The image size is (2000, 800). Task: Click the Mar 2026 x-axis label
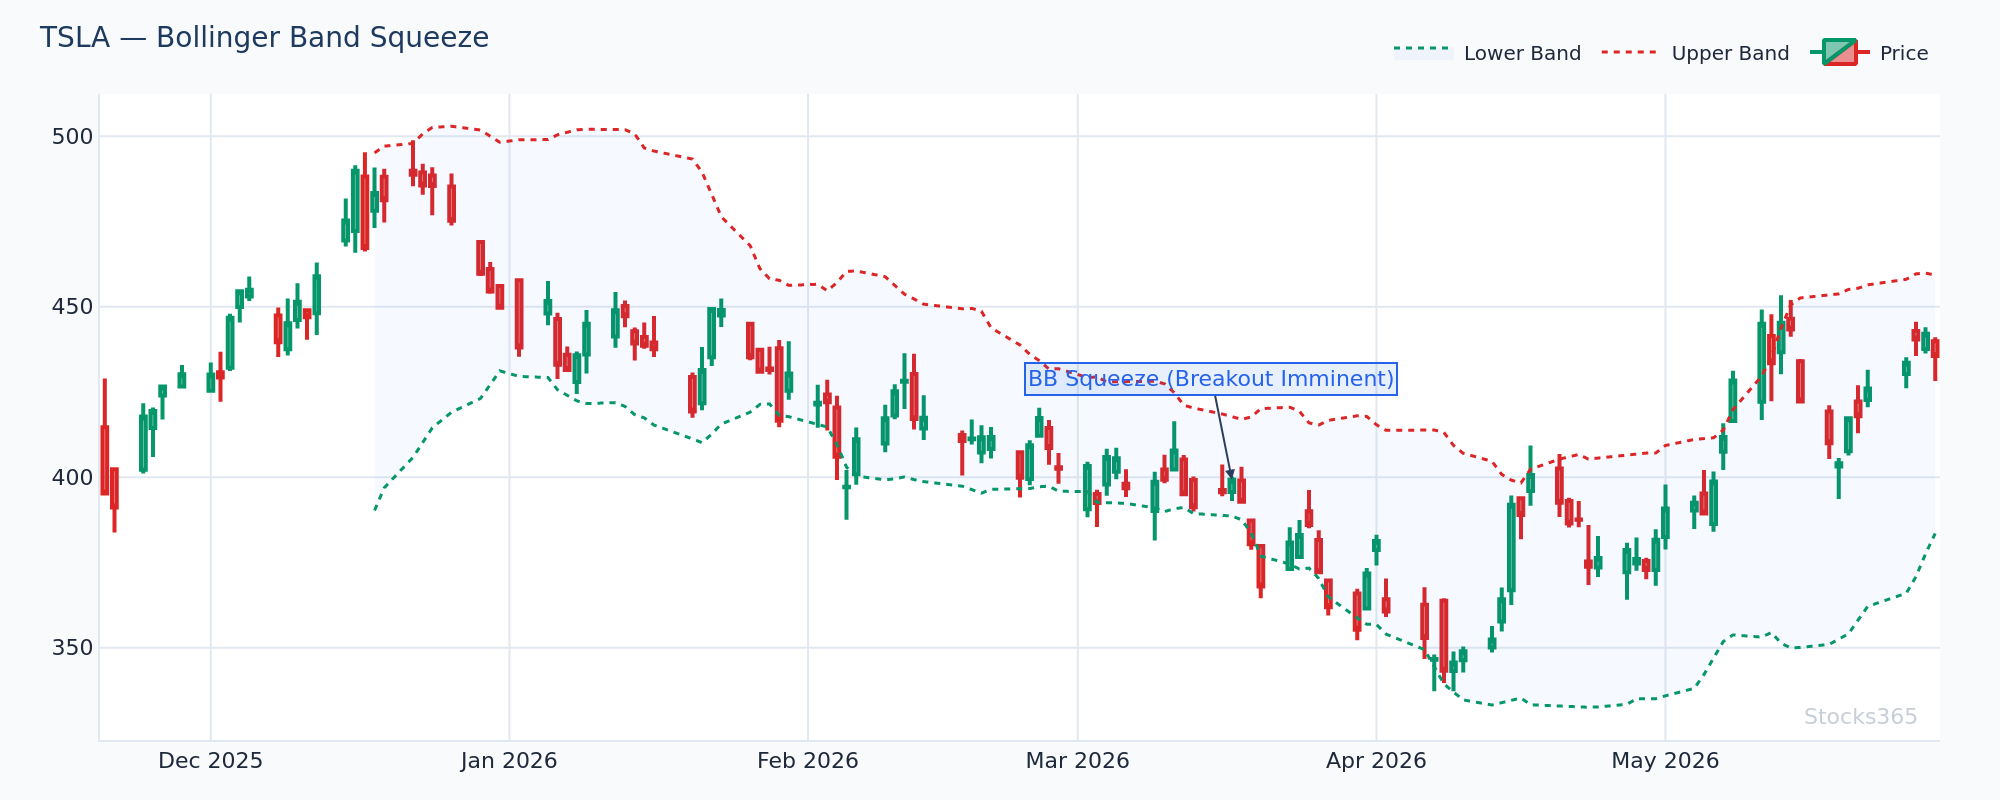[x=1077, y=761]
